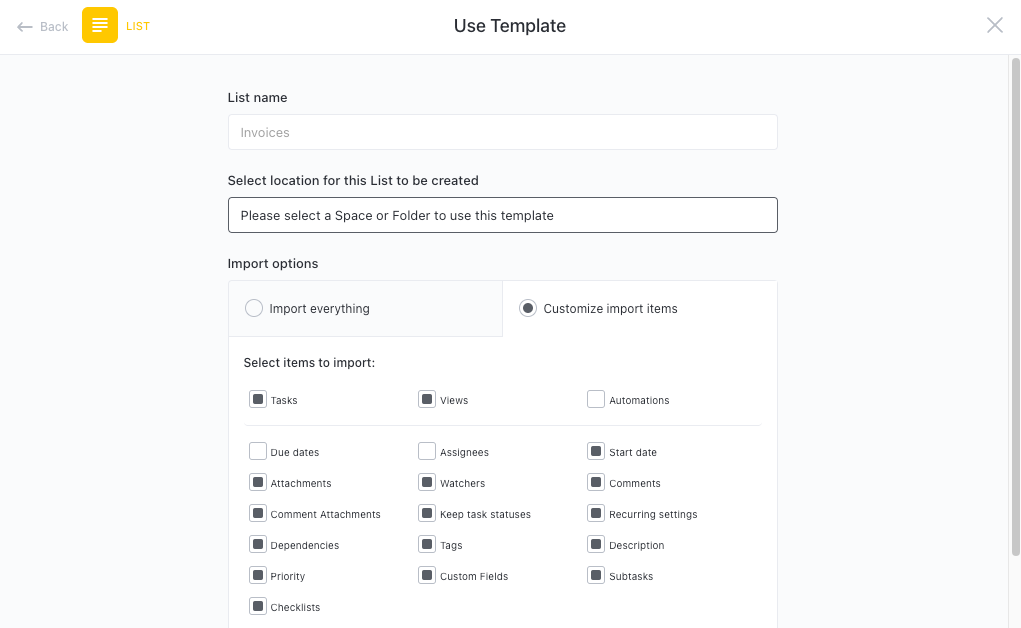
Task: Enable the Assignees checkbox
Action: (427, 451)
